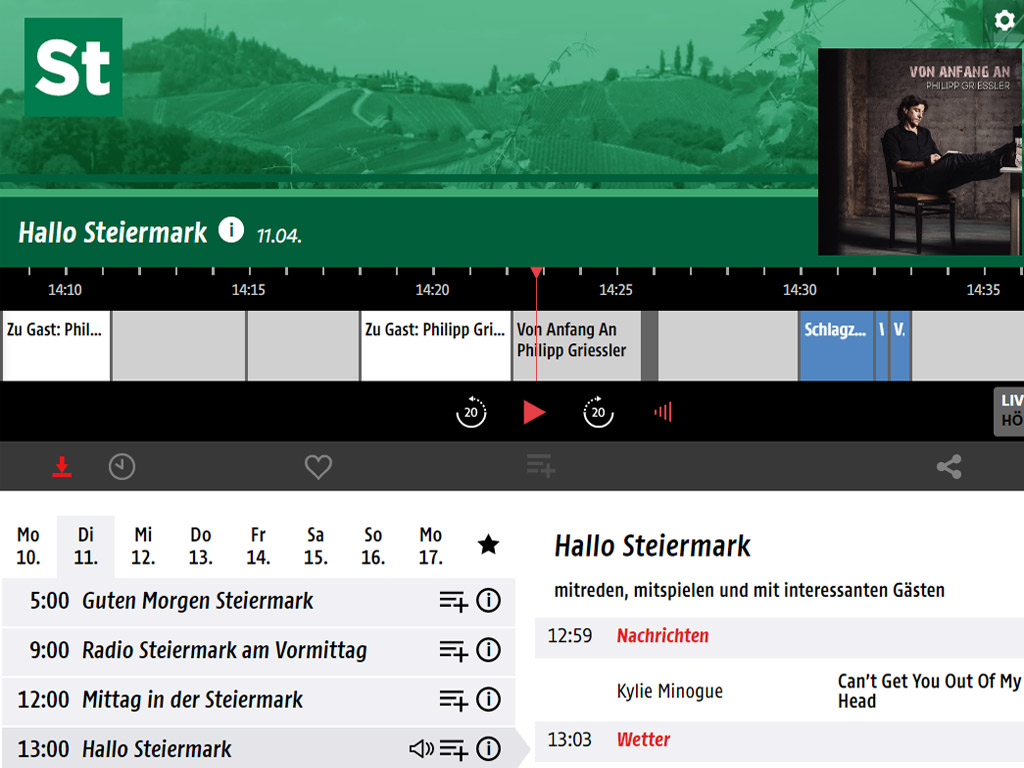Select the Mo 17. day tab
1024x768 pixels.
[x=430, y=546]
